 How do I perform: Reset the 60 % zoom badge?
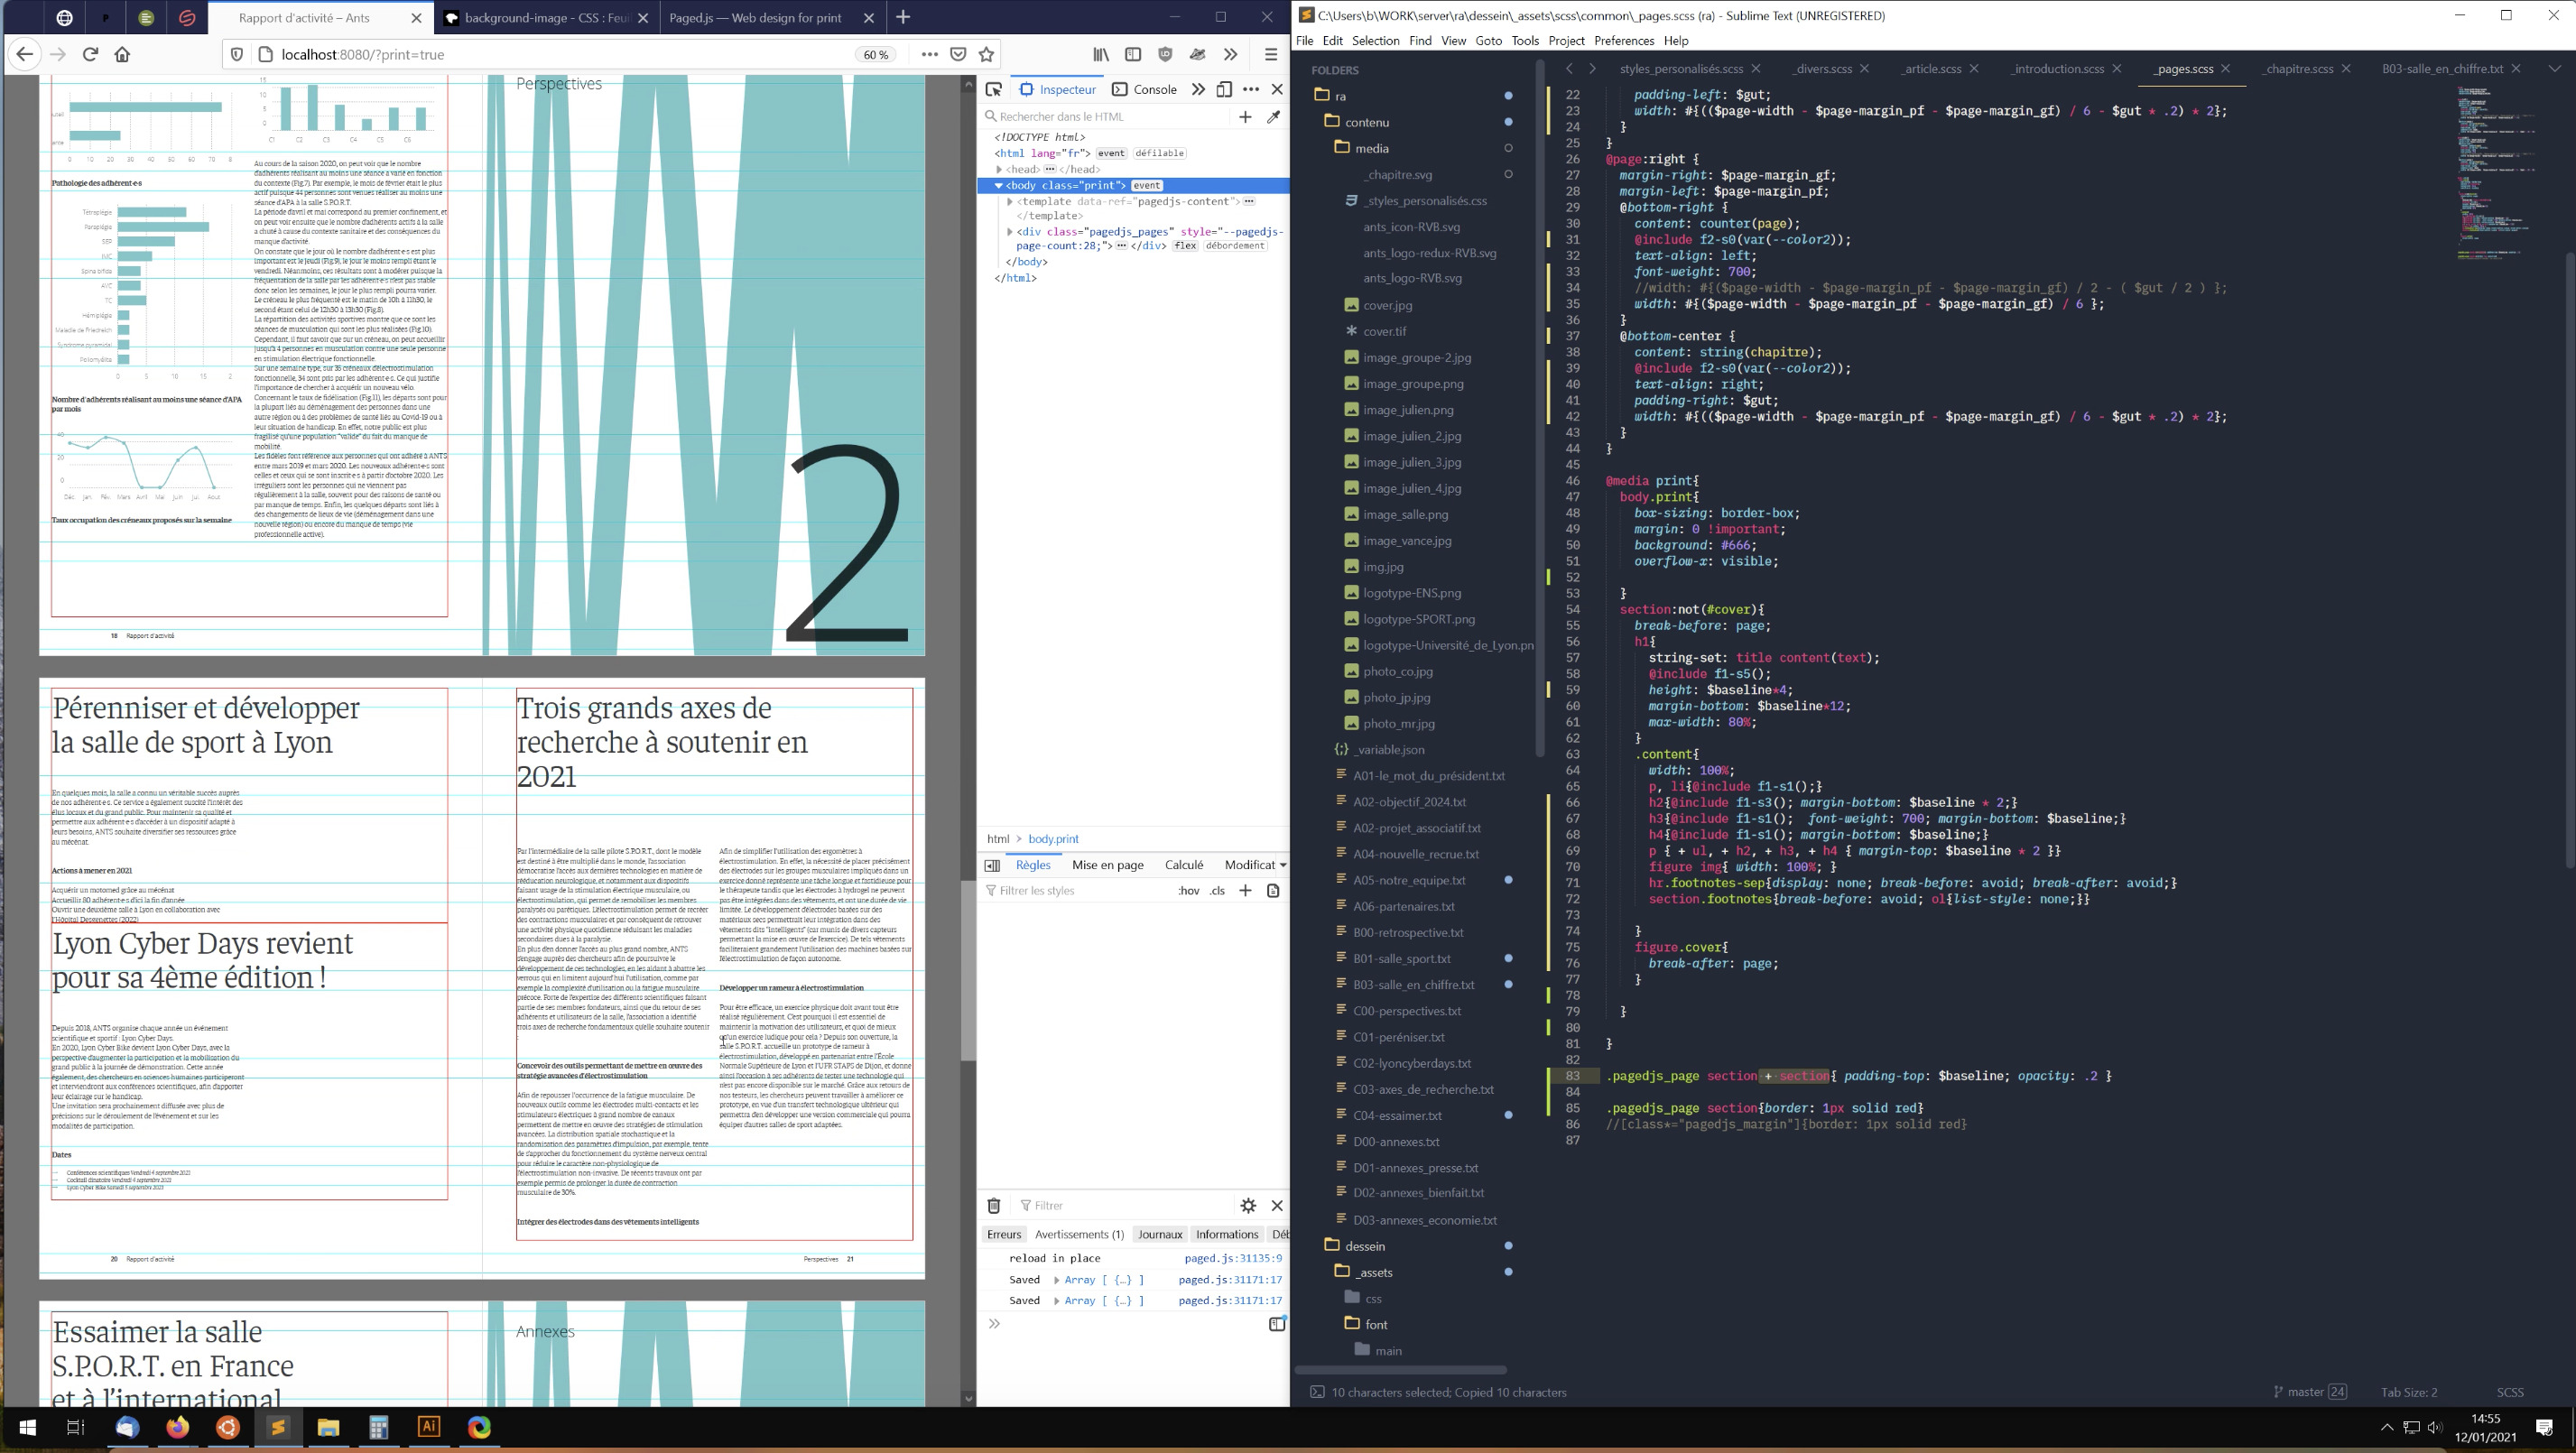tap(876, 55)
